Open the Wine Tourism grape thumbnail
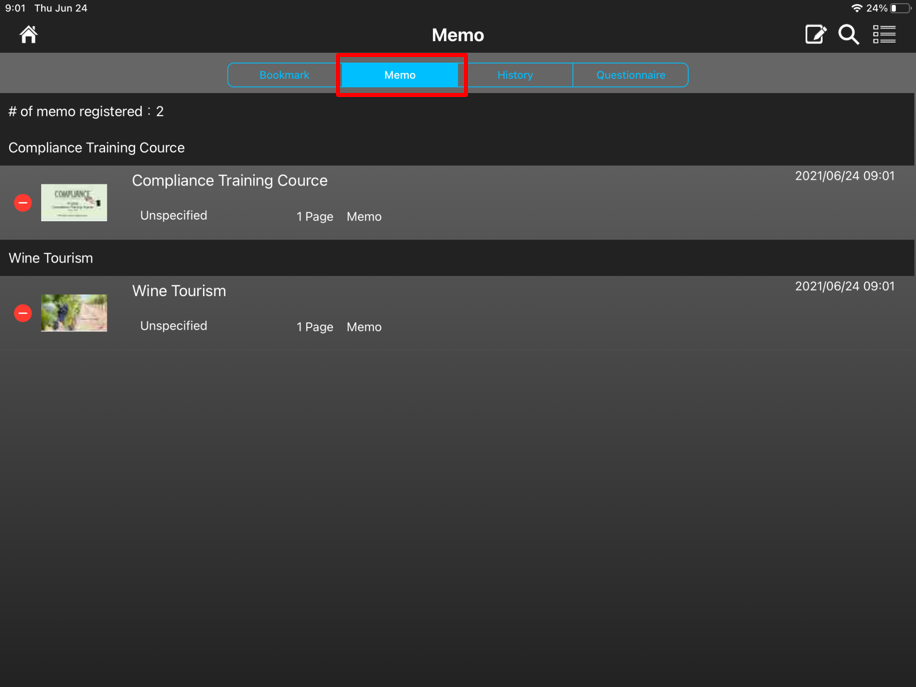This screenshot has height=687, width=916. pos(74,313)
